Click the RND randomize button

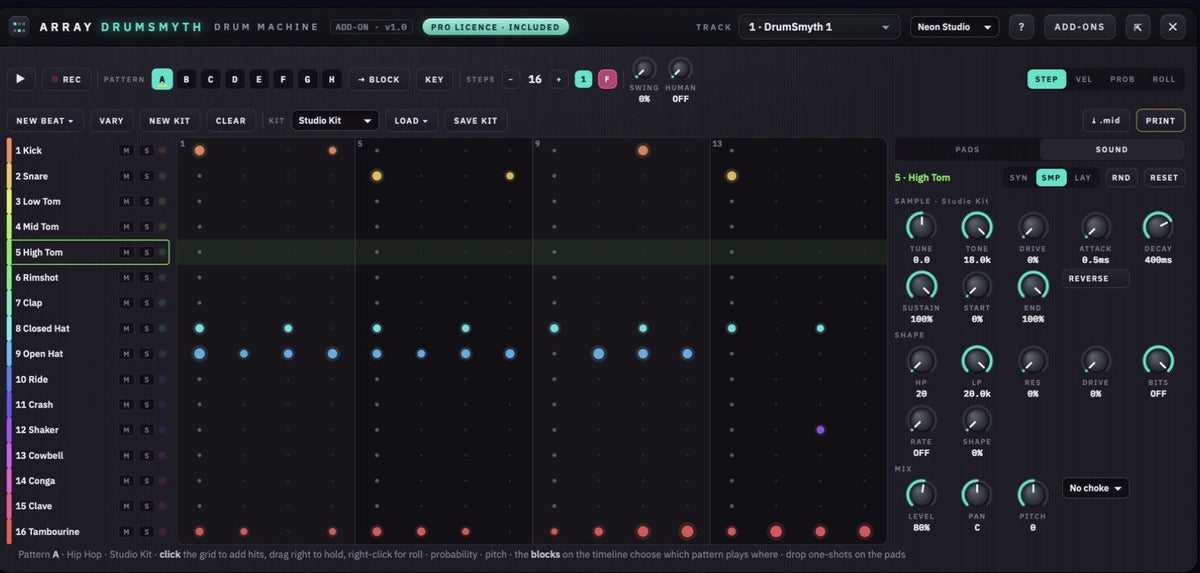pyautogui.click(x=1121, y=178)
